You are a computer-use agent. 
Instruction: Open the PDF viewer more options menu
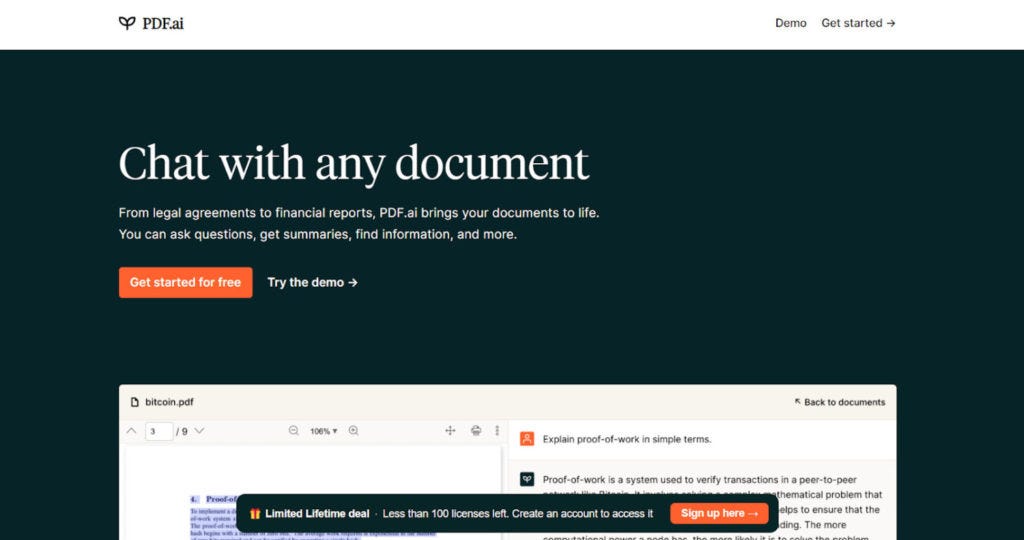(x=497, y=431)
